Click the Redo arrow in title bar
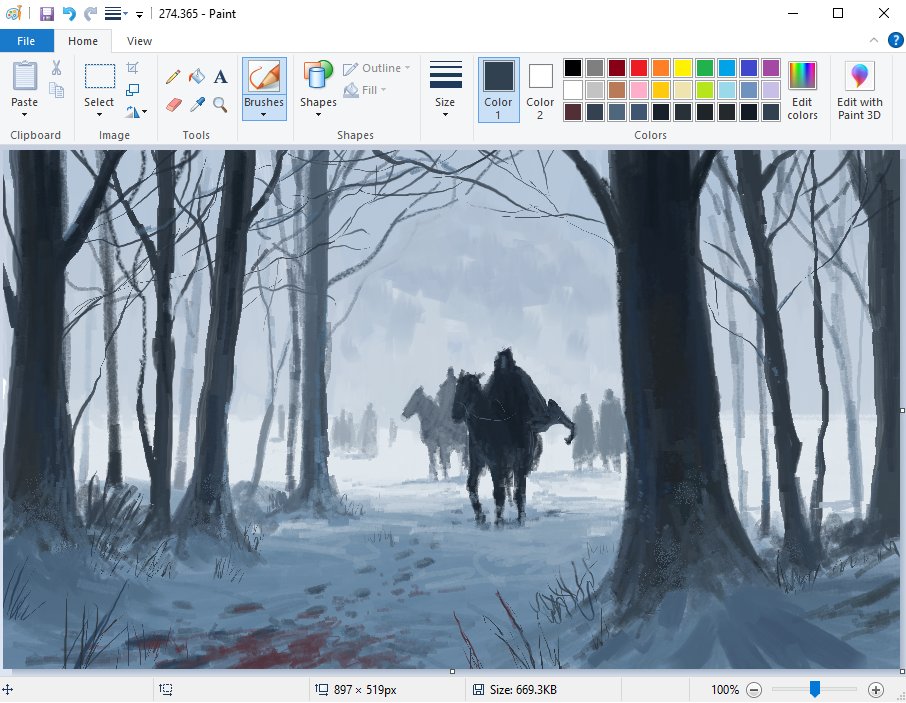The height and width of the screenshot is (703, 906). click(90, 13)
